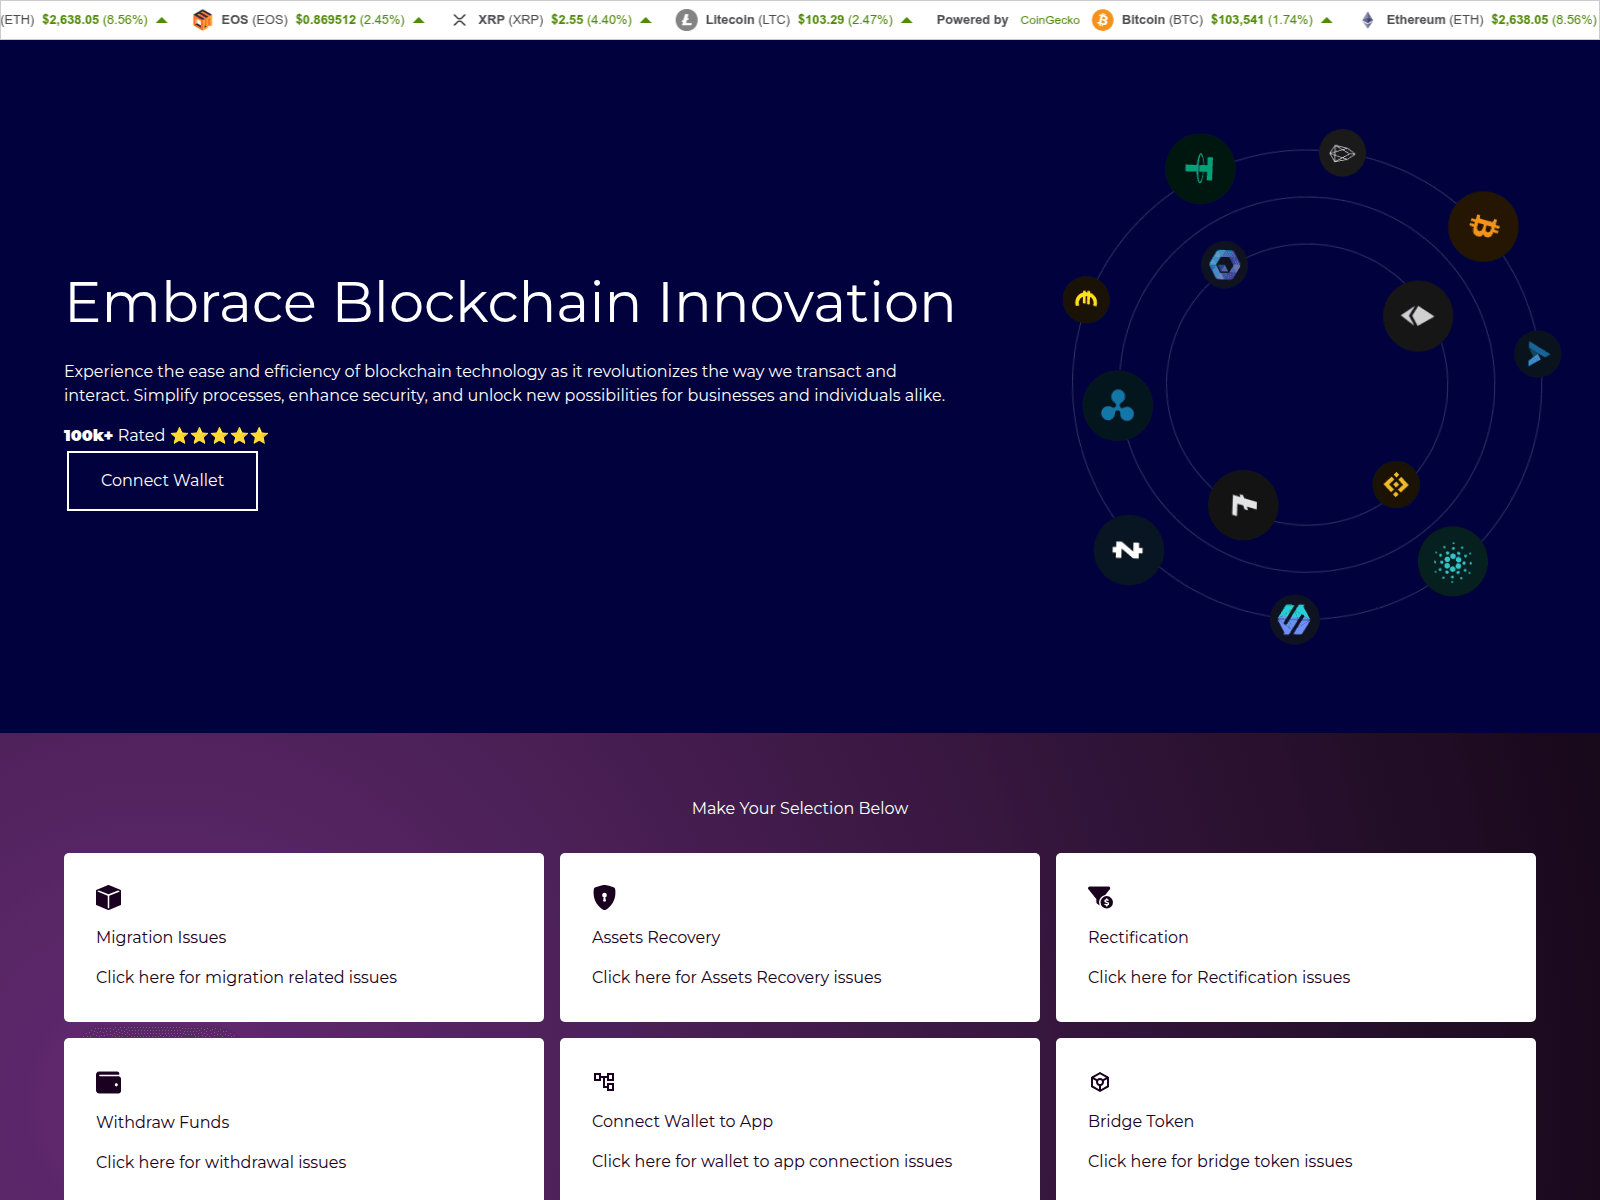Click the Connect Wallet button
This screenshot has width=1600, height=1200.
click(161, 481)
